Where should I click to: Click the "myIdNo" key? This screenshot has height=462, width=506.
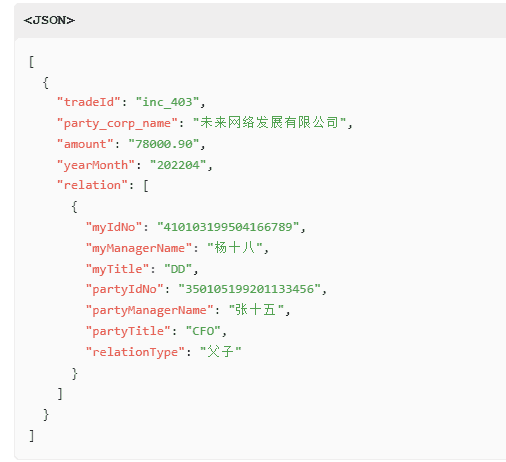click(113, 227)
